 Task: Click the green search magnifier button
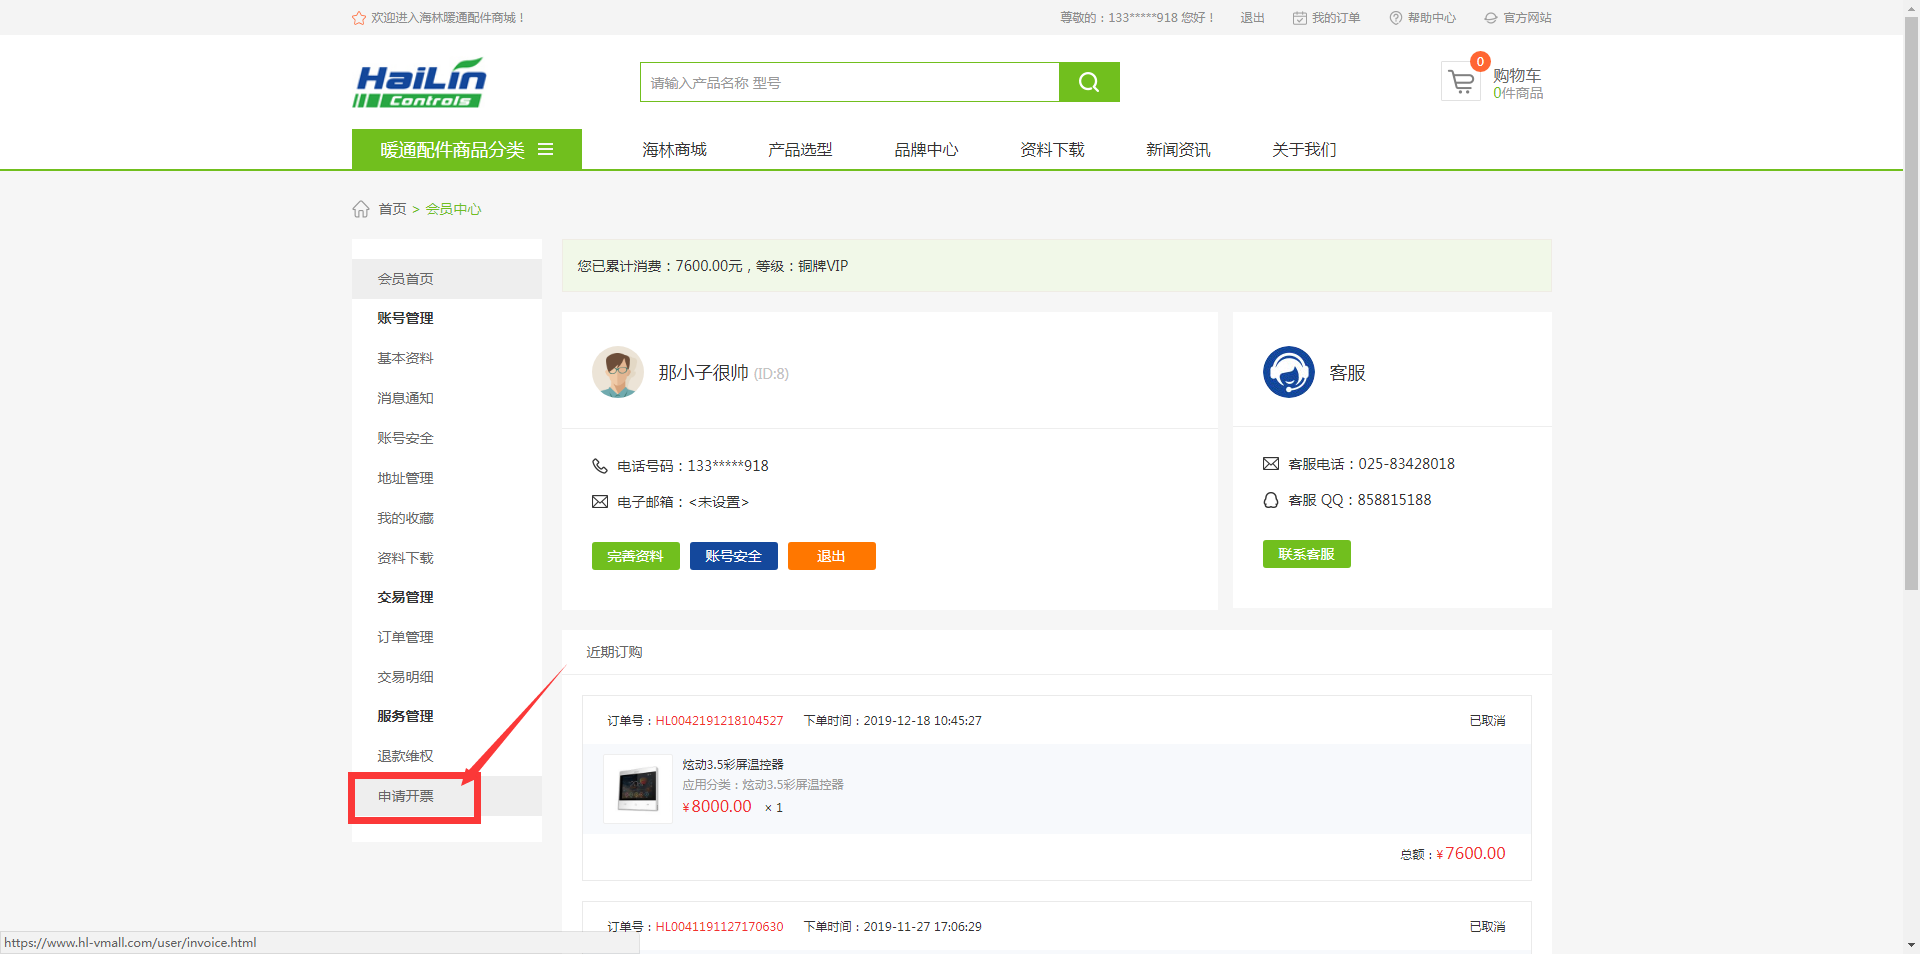(1089, 82)
